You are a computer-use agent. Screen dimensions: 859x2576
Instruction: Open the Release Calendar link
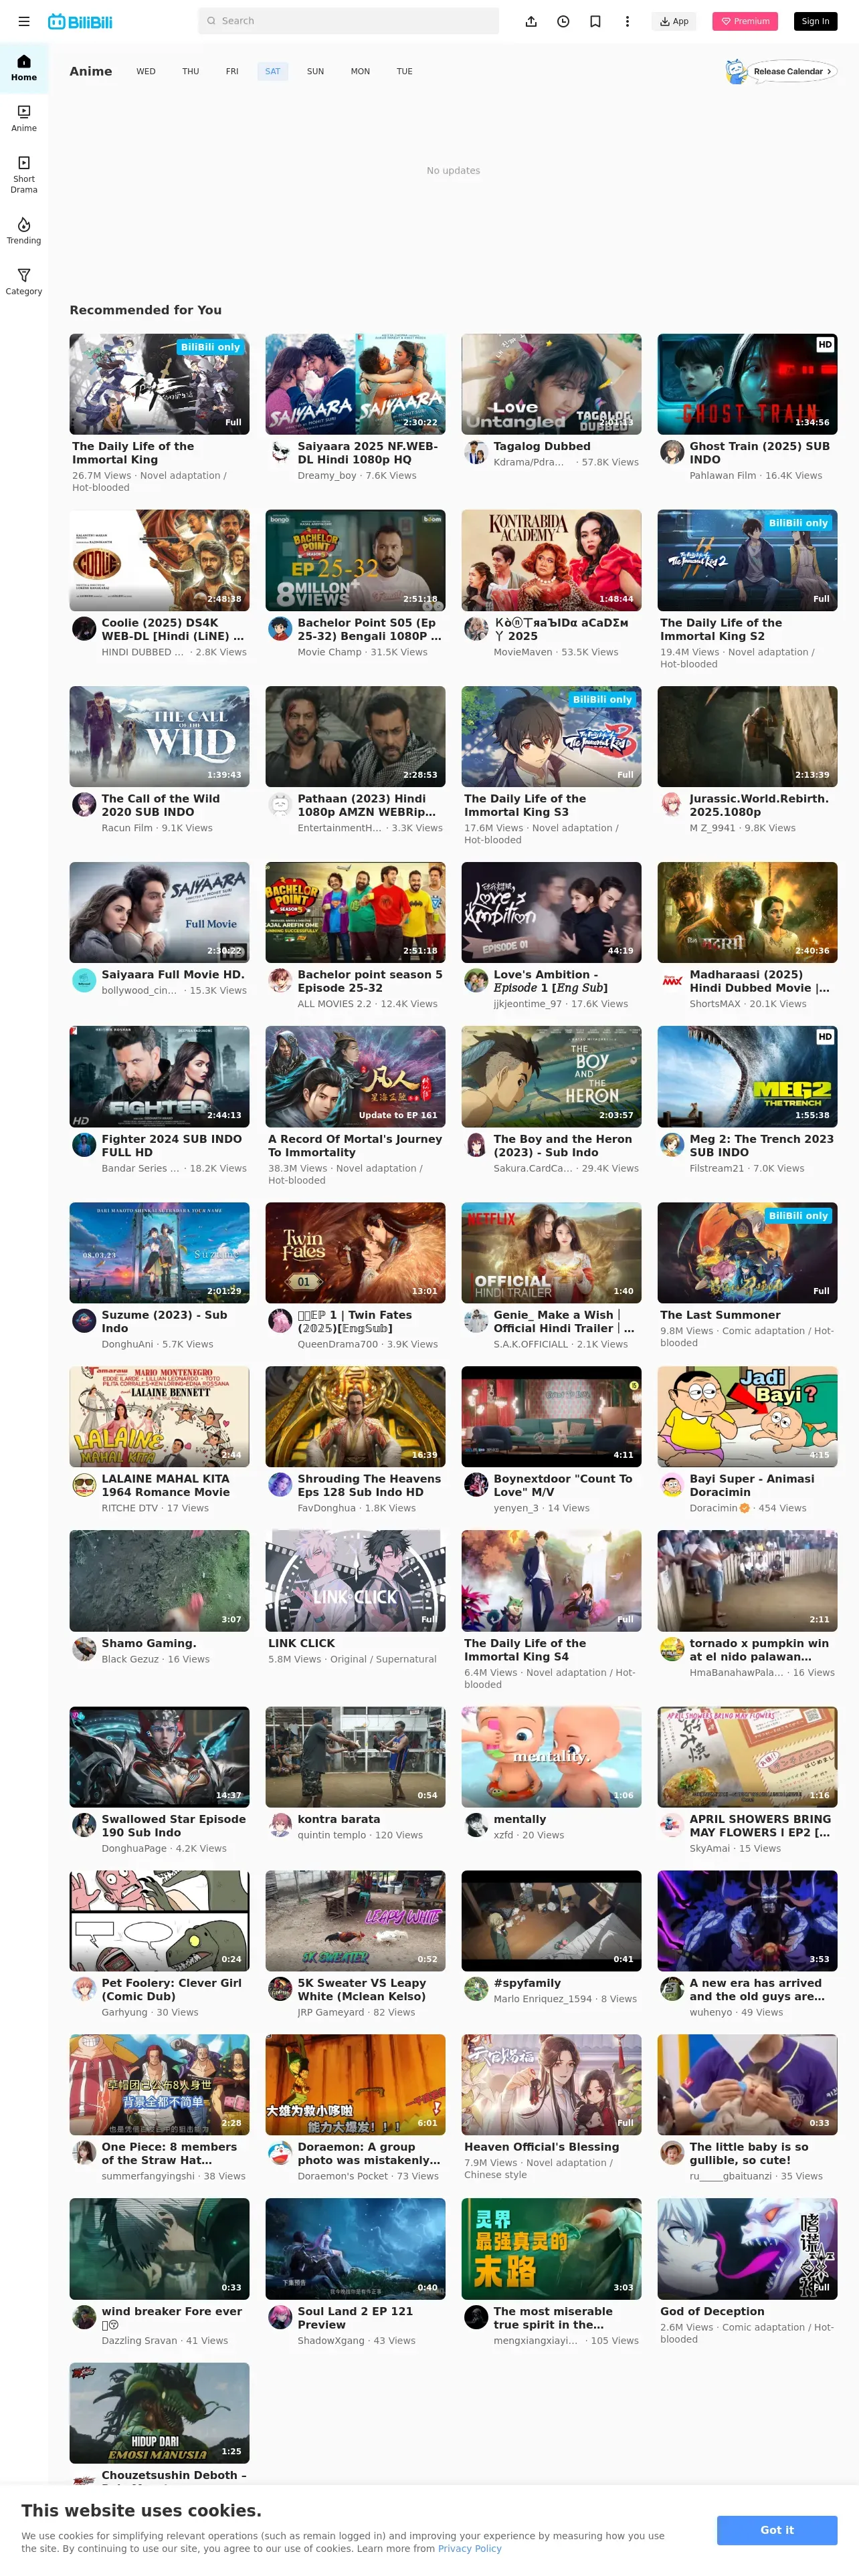pyautogui.click(x=792, y=71)
